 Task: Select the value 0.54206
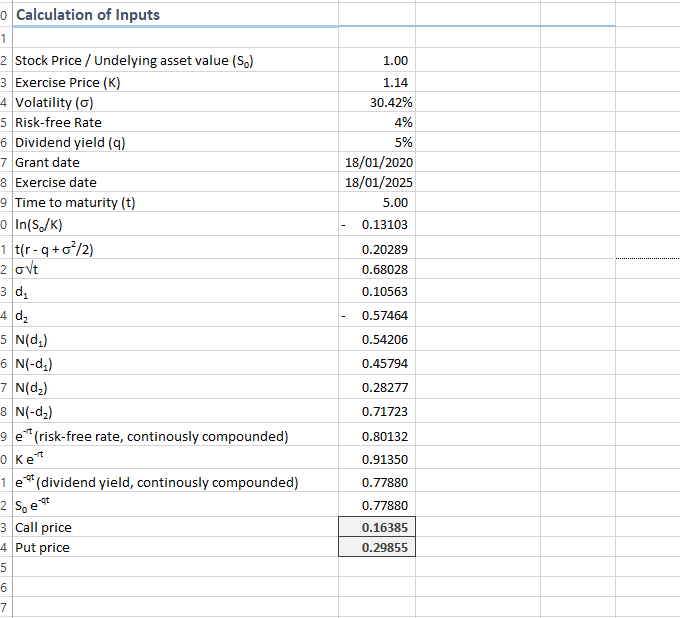(x=377, y=339)
